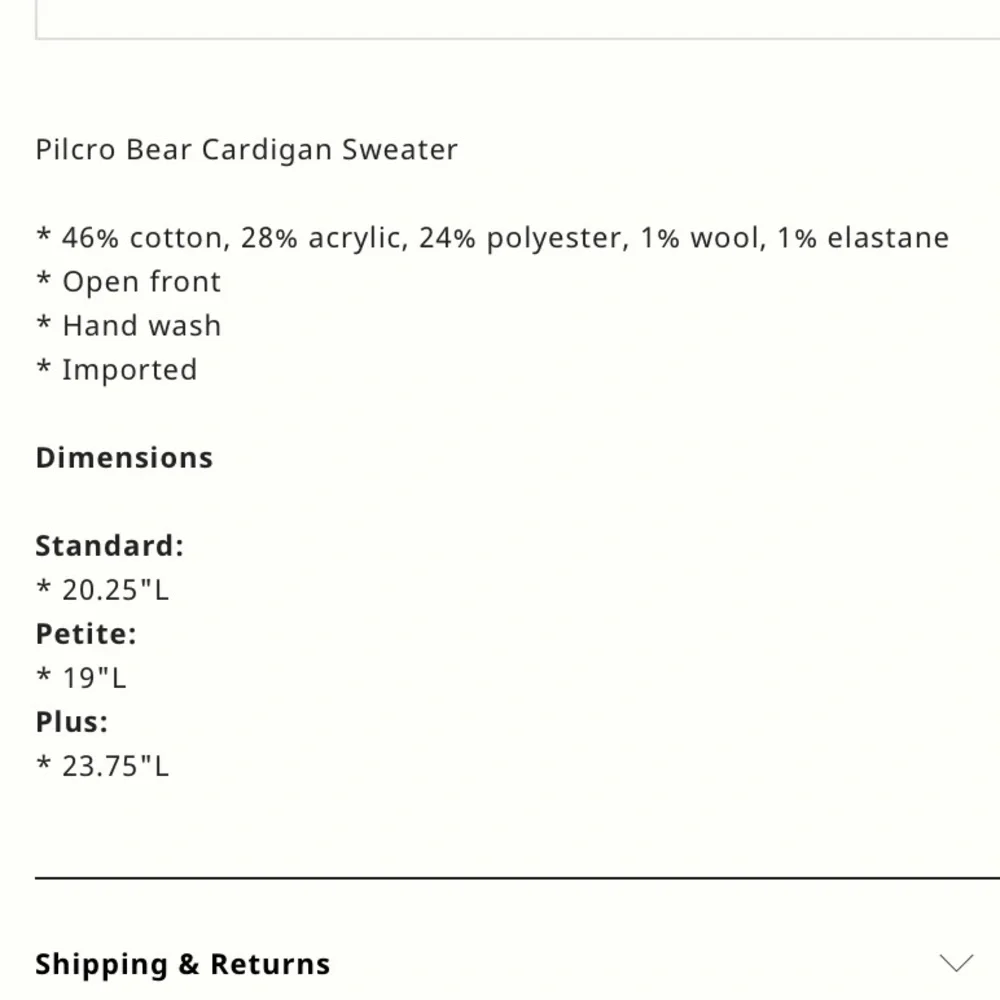This screenshot has height=1000, width=1000.
Task: Expand the Shipping & Returns chevron arrow
Action: point(956,963)
